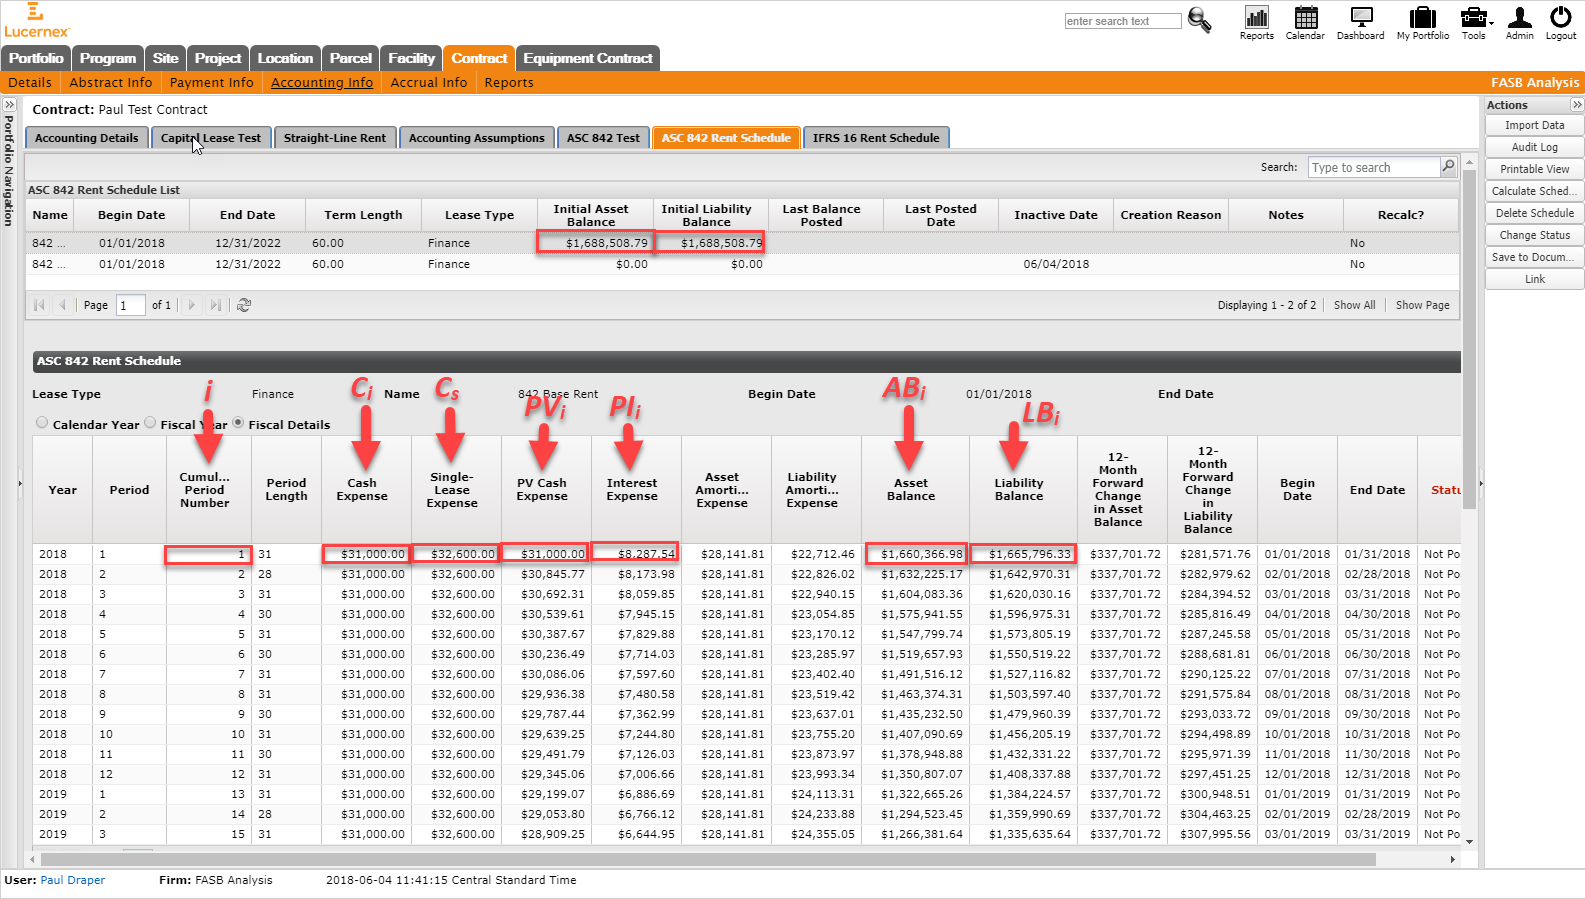The height and width of the screenshot is (899, 1585).
Task: Click the Delete Schedule action button
Action: coord(1534,213)
